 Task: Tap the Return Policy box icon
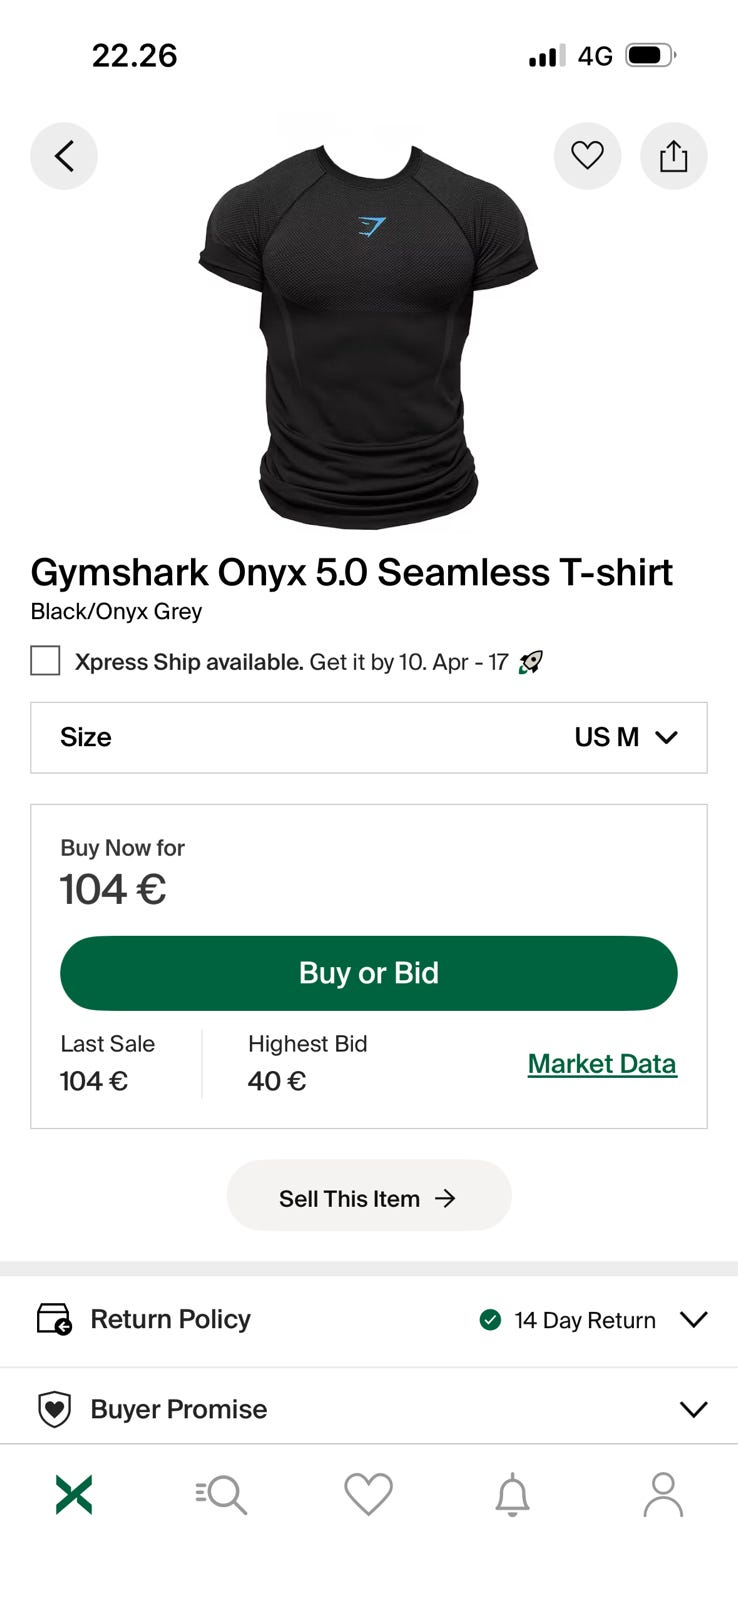click(x=54, y=1319)
